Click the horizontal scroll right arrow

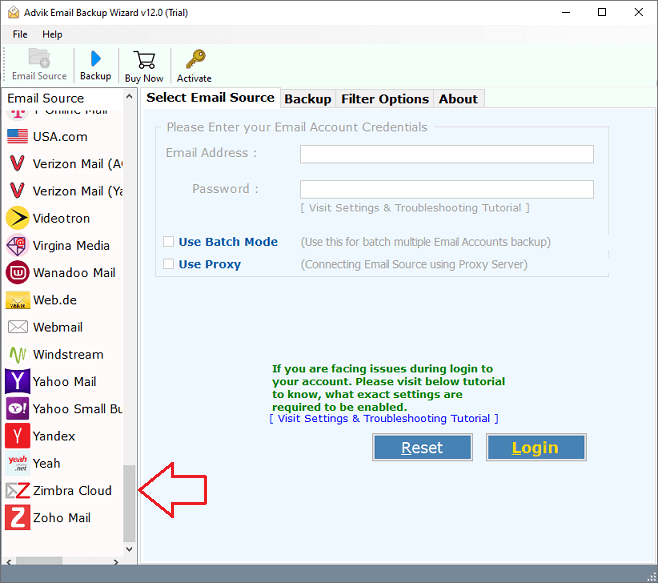[116, 561]
